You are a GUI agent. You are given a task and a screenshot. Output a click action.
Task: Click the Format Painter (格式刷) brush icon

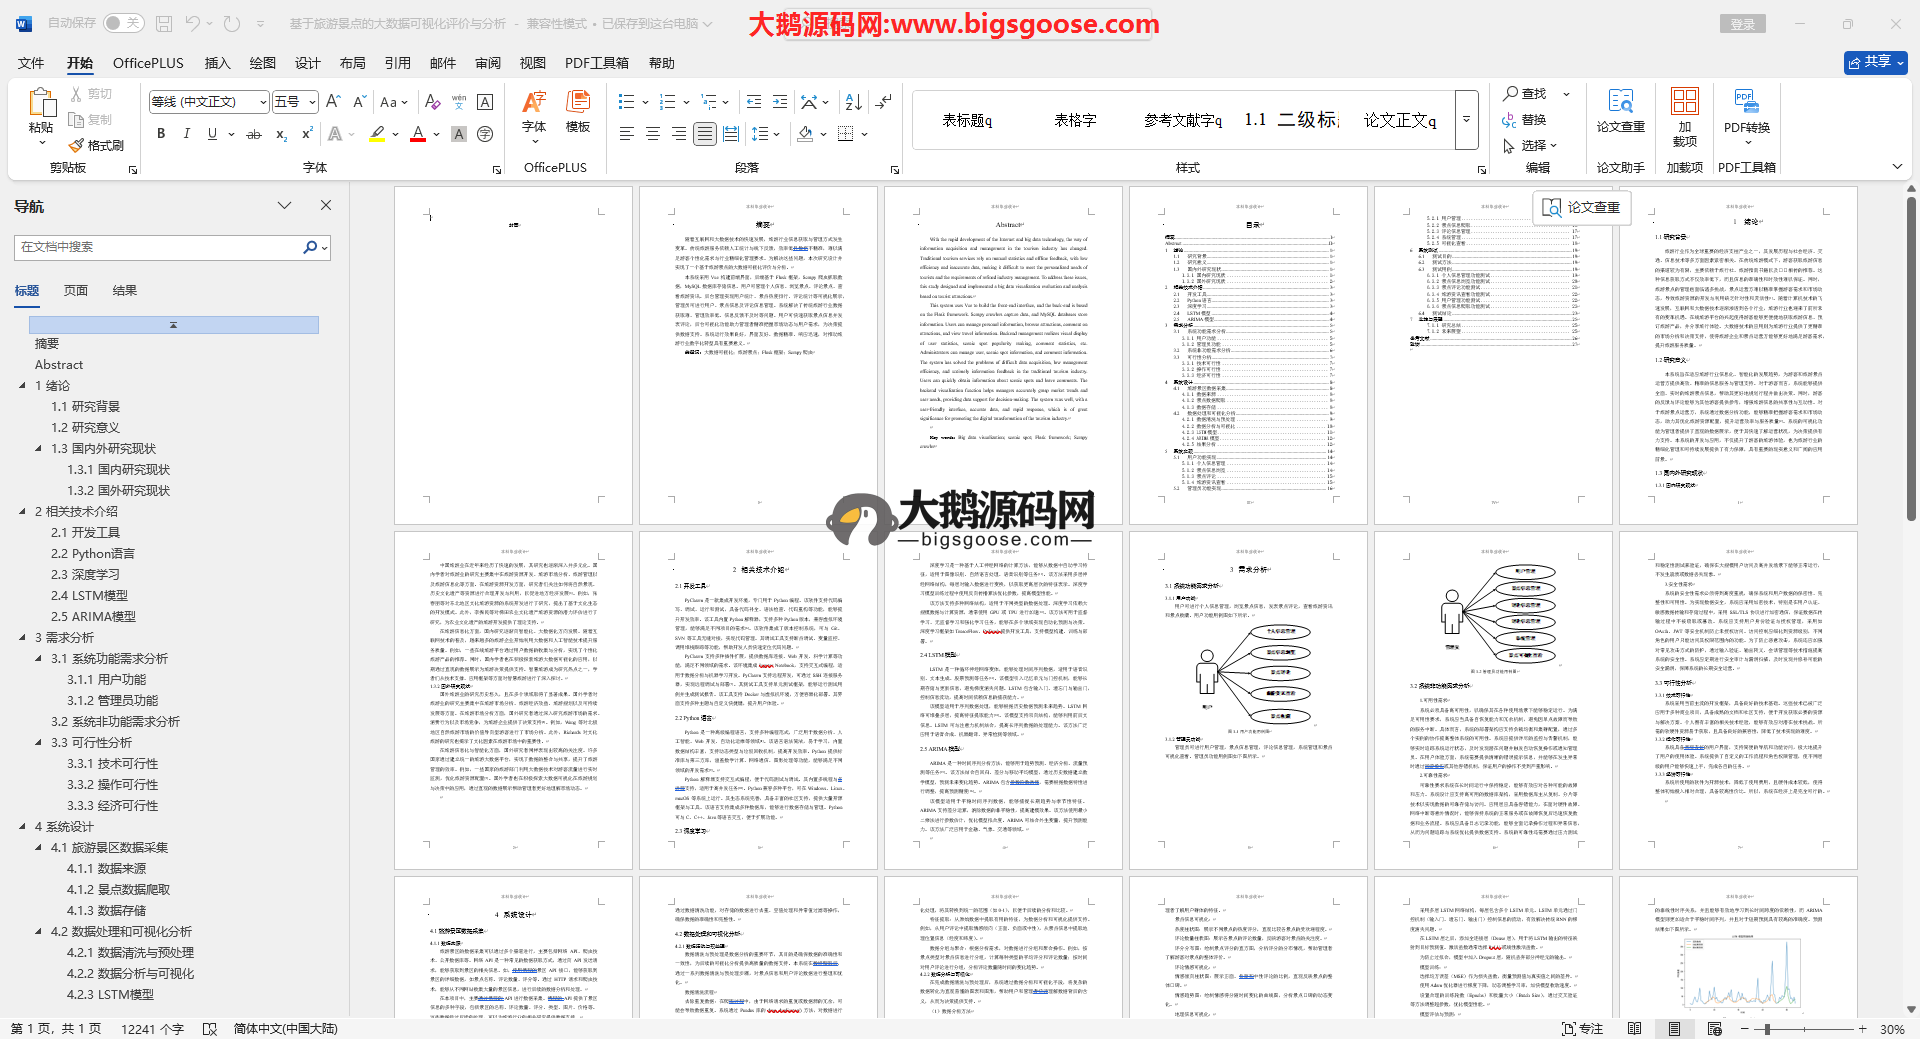(x=77, y=146)
